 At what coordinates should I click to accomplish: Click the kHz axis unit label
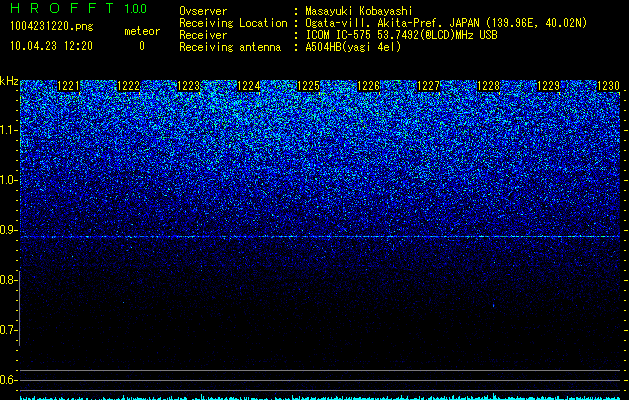(x=9, y=81)
